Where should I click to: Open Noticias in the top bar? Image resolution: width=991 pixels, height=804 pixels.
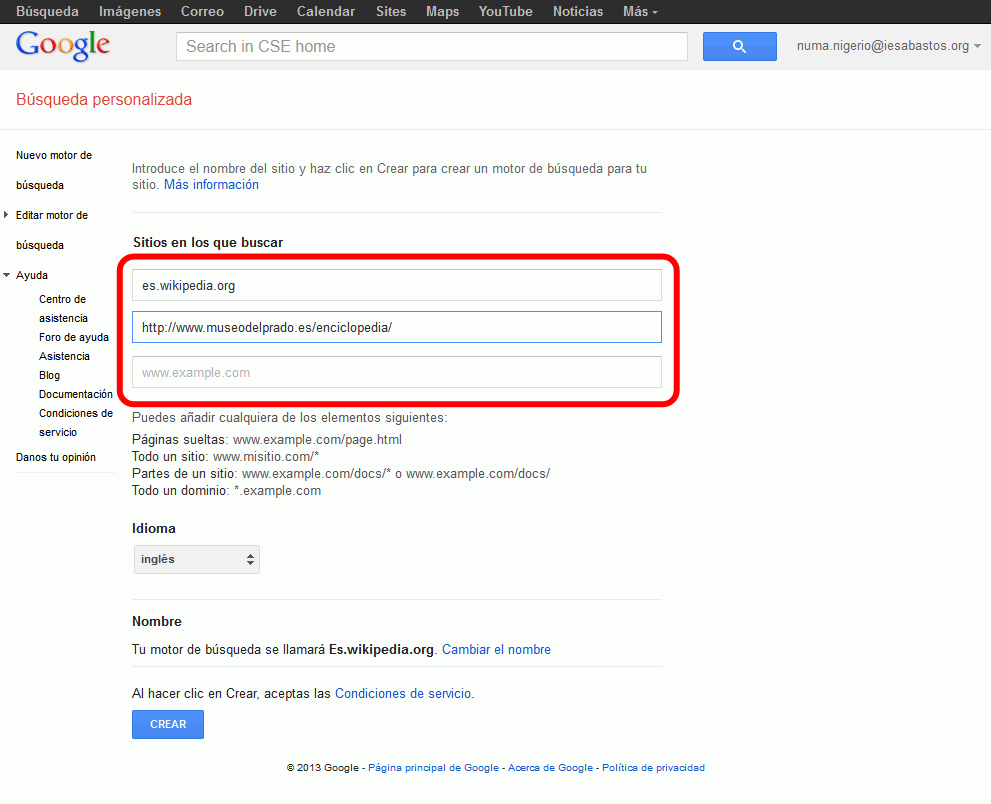(x=578, y=11)
